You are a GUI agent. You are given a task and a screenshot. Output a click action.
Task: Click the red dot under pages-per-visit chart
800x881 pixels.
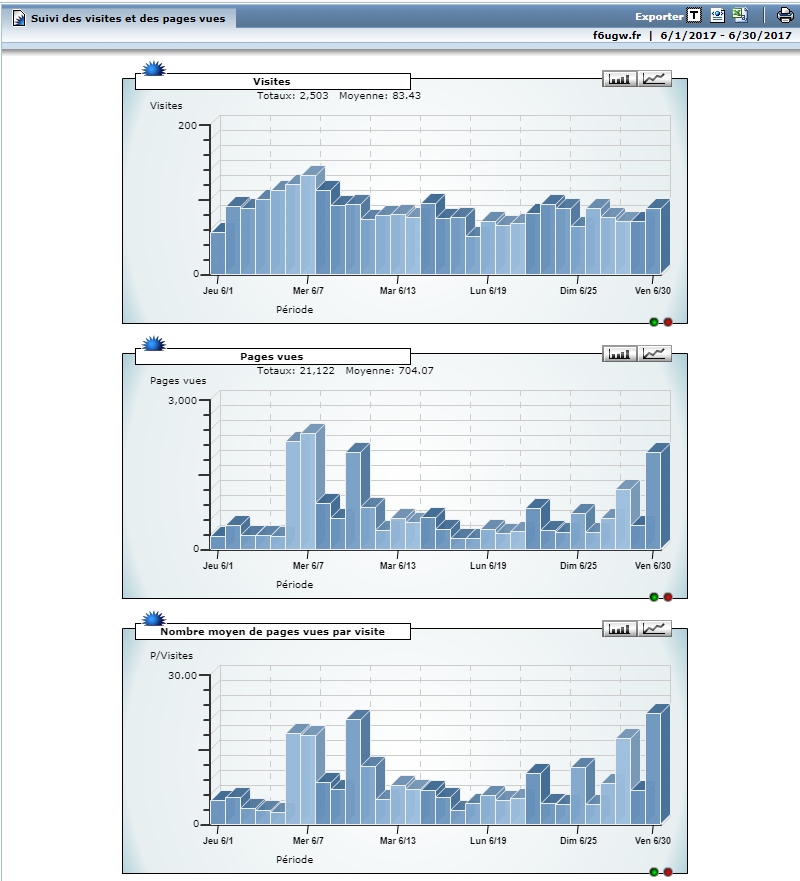[x=668, y=873]
